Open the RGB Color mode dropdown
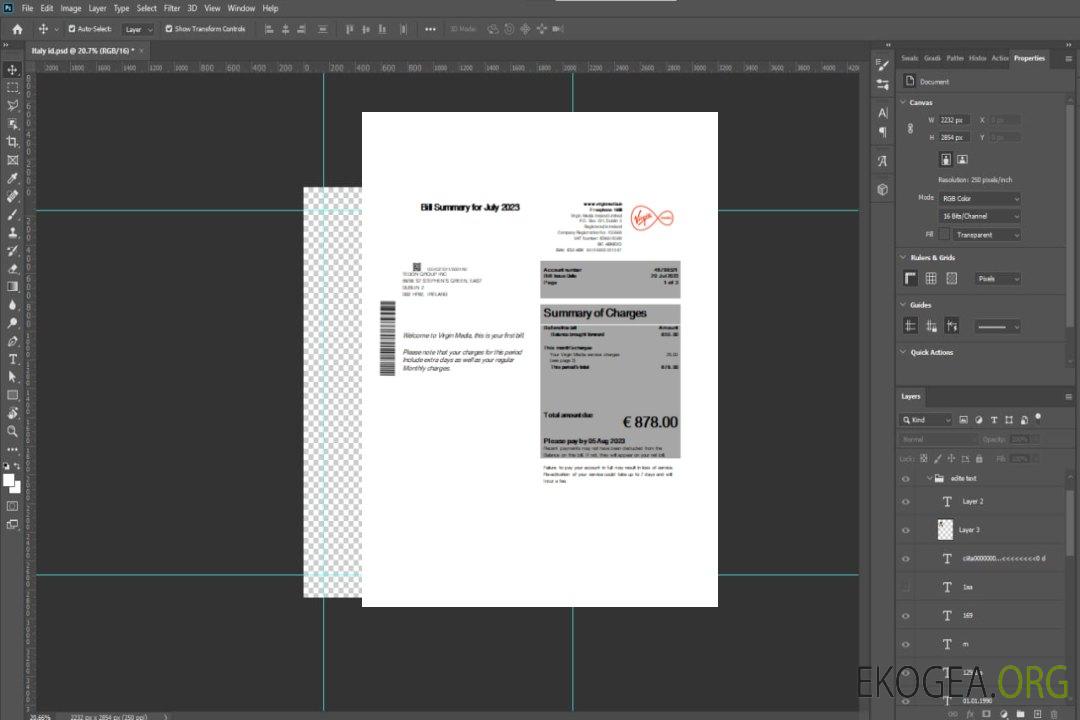The image size is (1080, 720). pyautogui.click(x=980, y=198)
